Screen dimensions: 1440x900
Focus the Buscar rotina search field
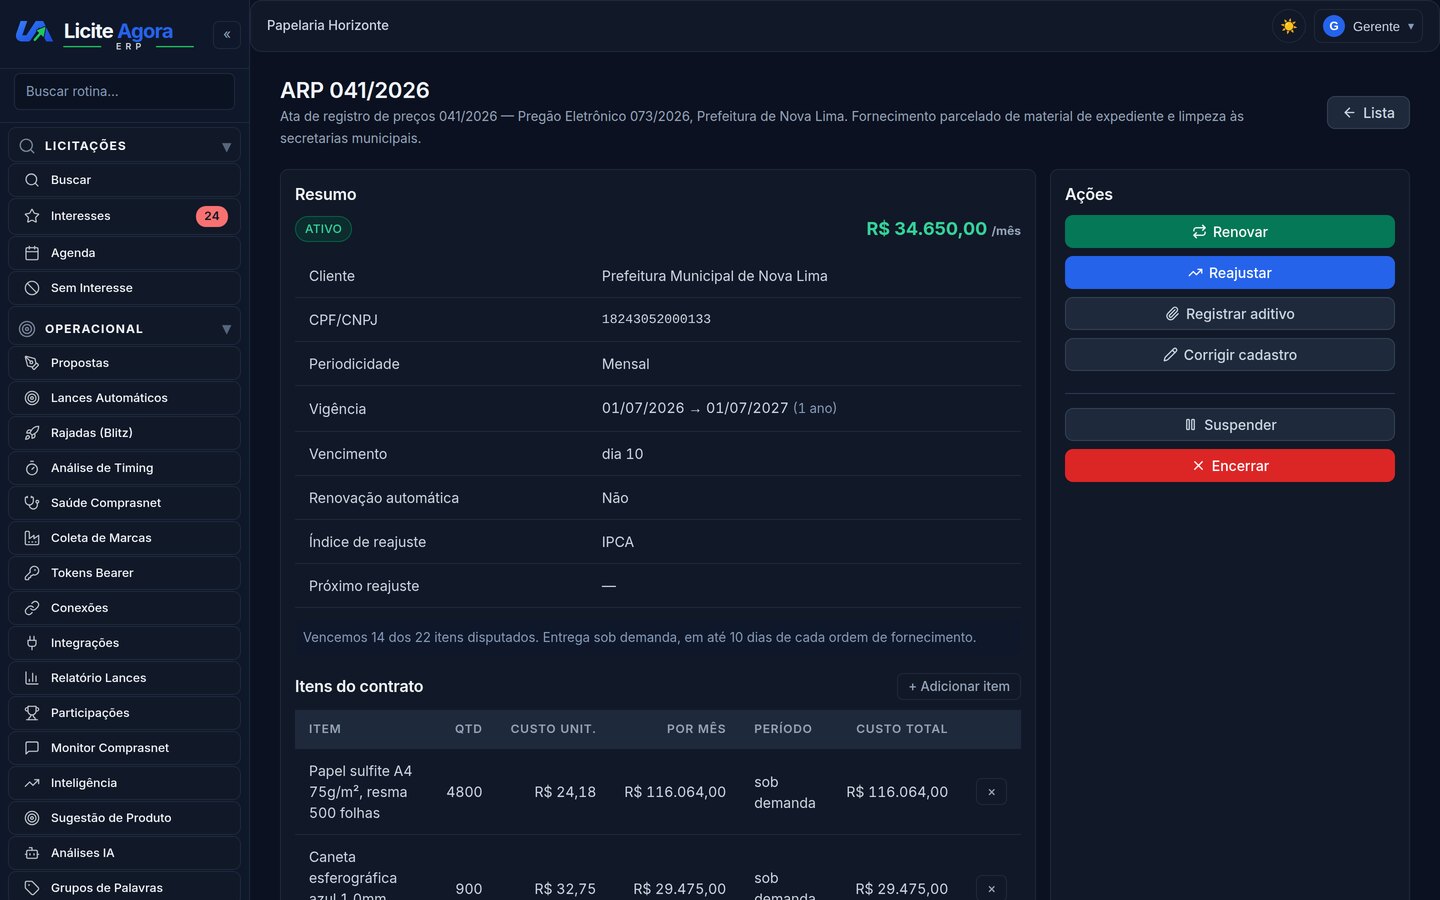pos(124,91)
